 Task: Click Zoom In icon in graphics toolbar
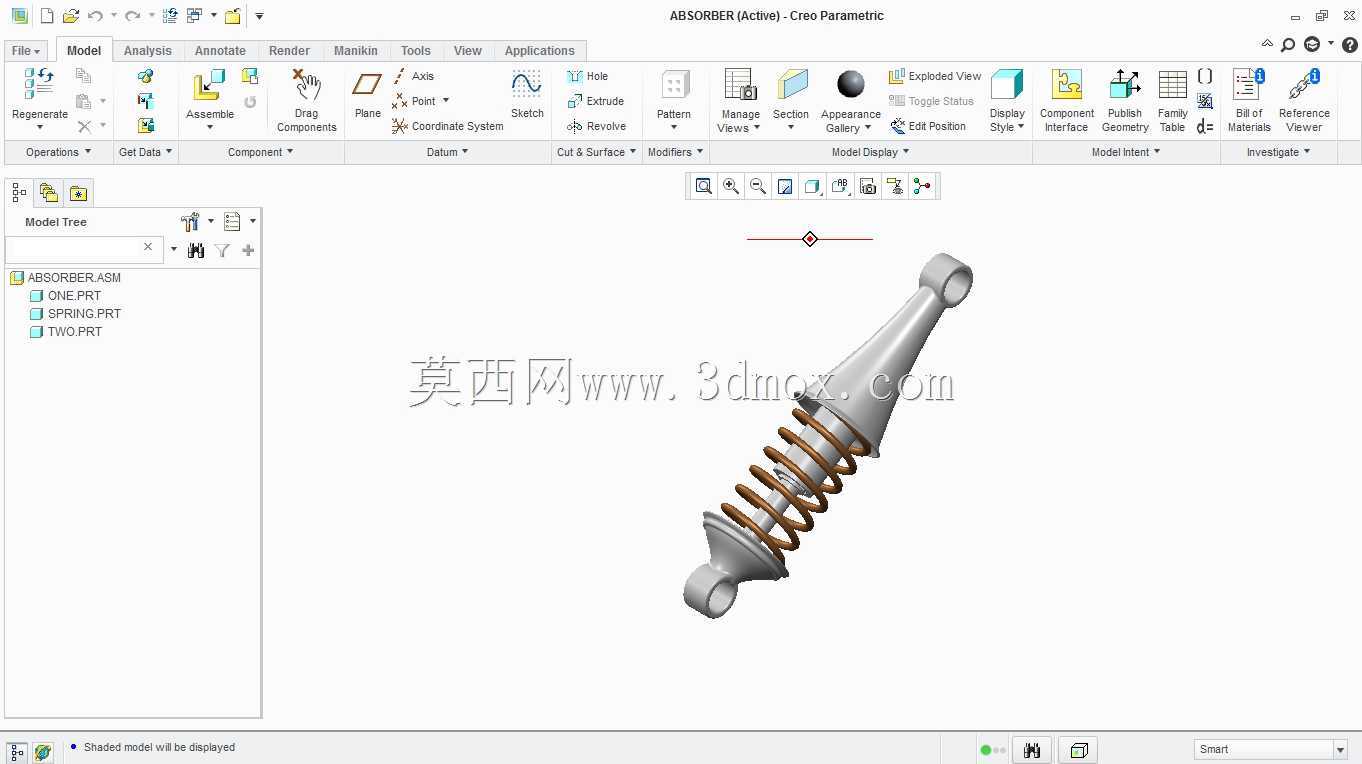tap(731, 186)
